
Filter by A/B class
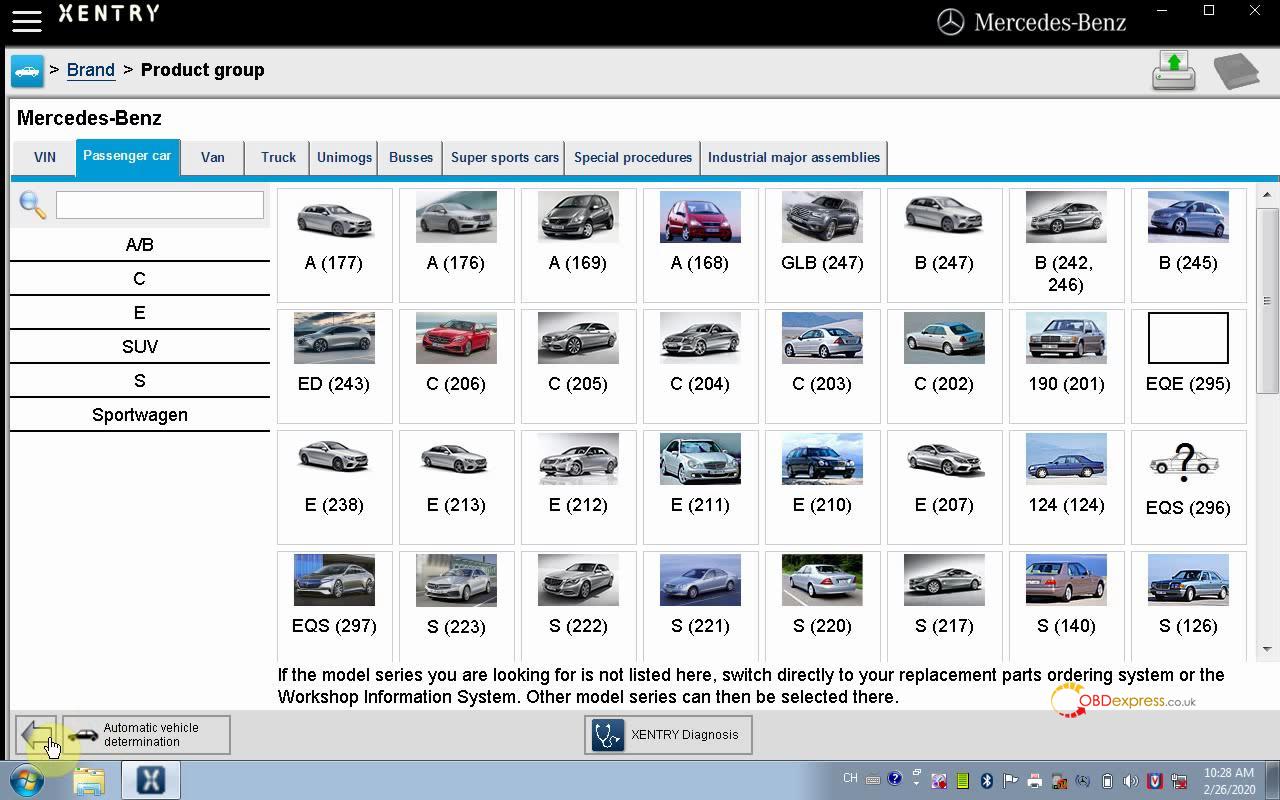(140, 245)
